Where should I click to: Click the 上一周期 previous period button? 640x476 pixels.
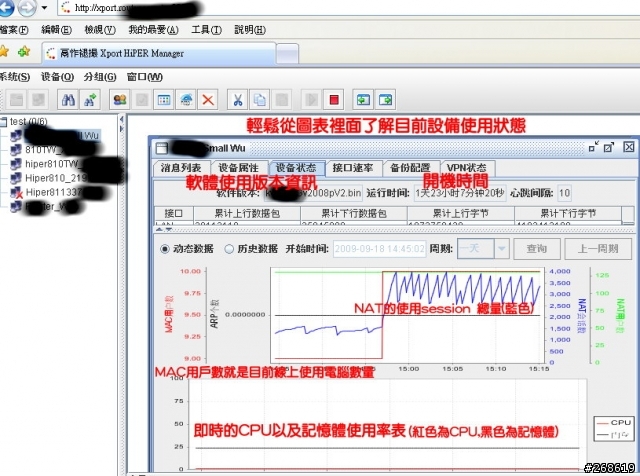[x=598, y=249]
